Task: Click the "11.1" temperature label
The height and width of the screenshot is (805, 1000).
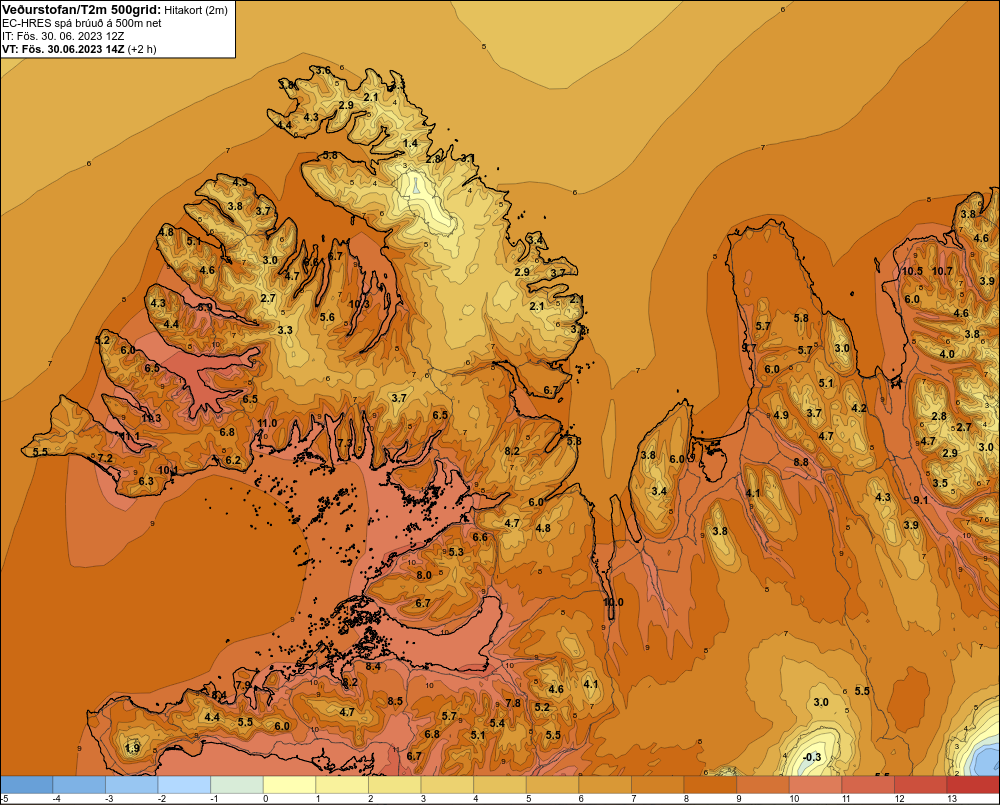Action: 130,436
